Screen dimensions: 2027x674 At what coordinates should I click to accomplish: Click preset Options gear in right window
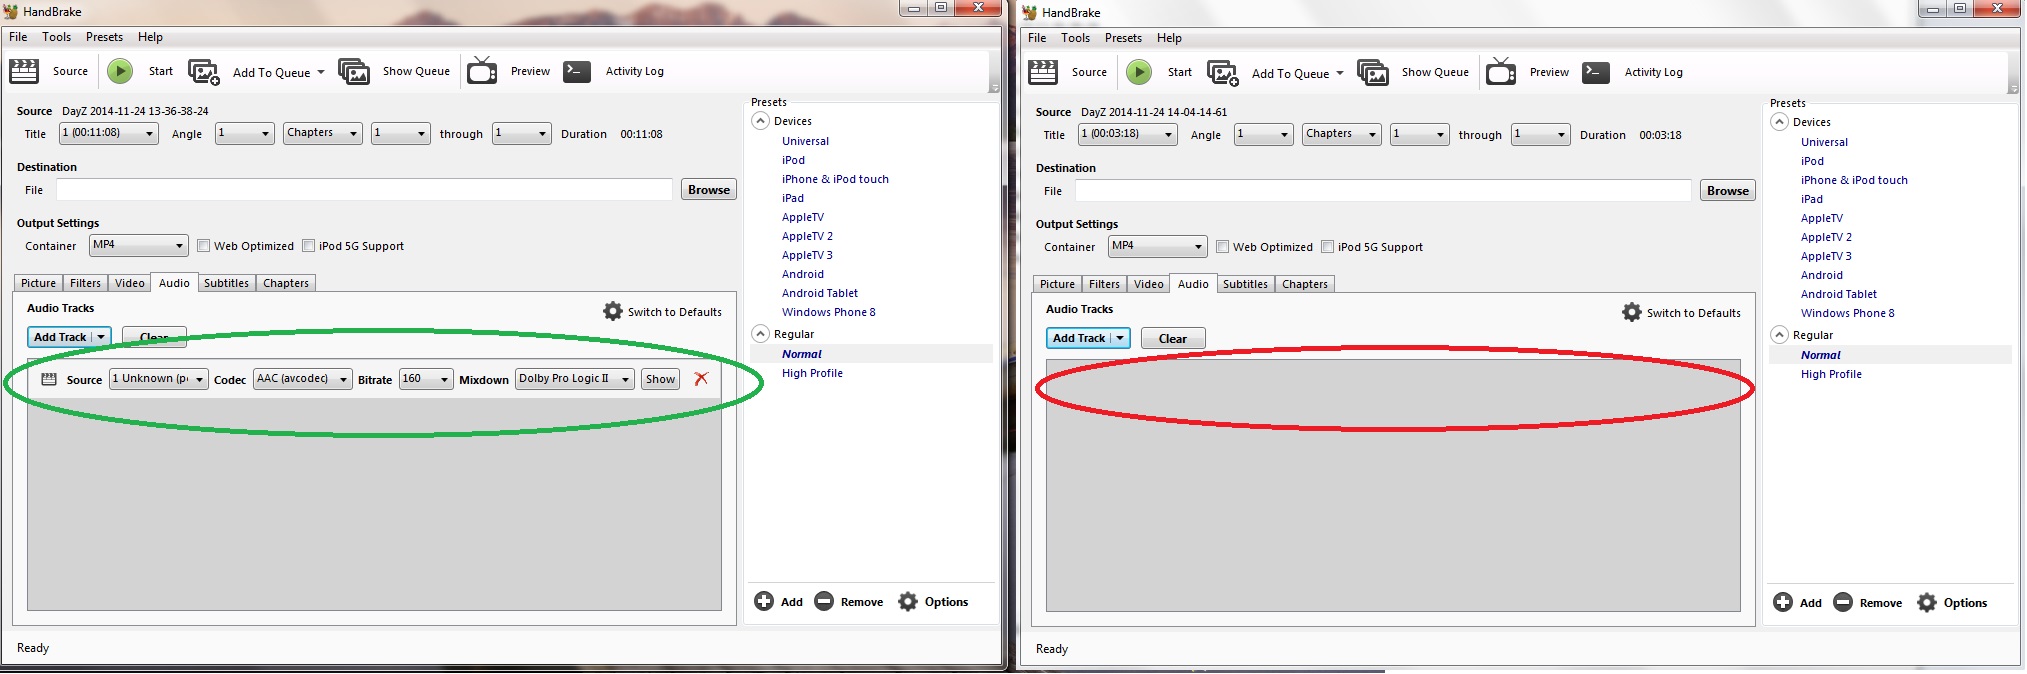[1927, 602]
